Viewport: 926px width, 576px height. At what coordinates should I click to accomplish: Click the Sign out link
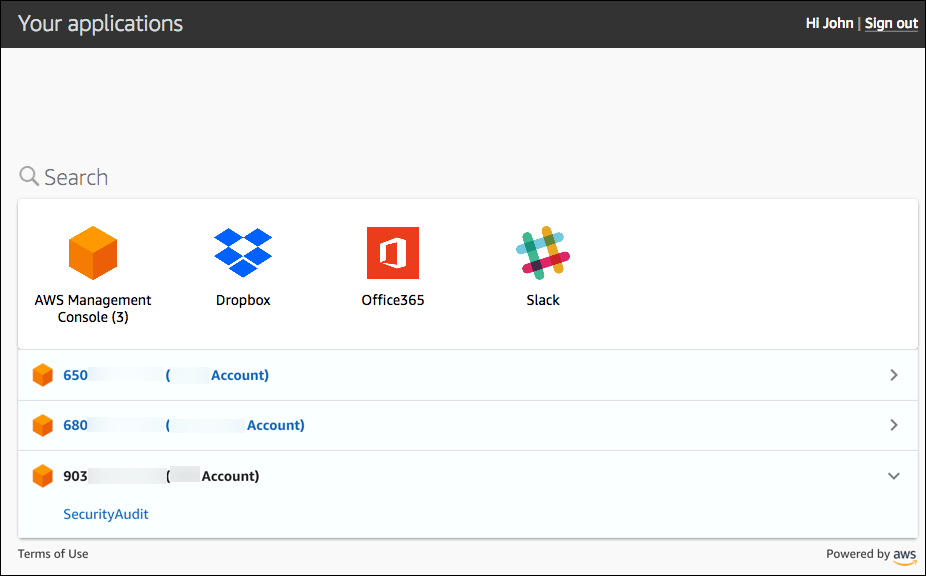[890, 22]
